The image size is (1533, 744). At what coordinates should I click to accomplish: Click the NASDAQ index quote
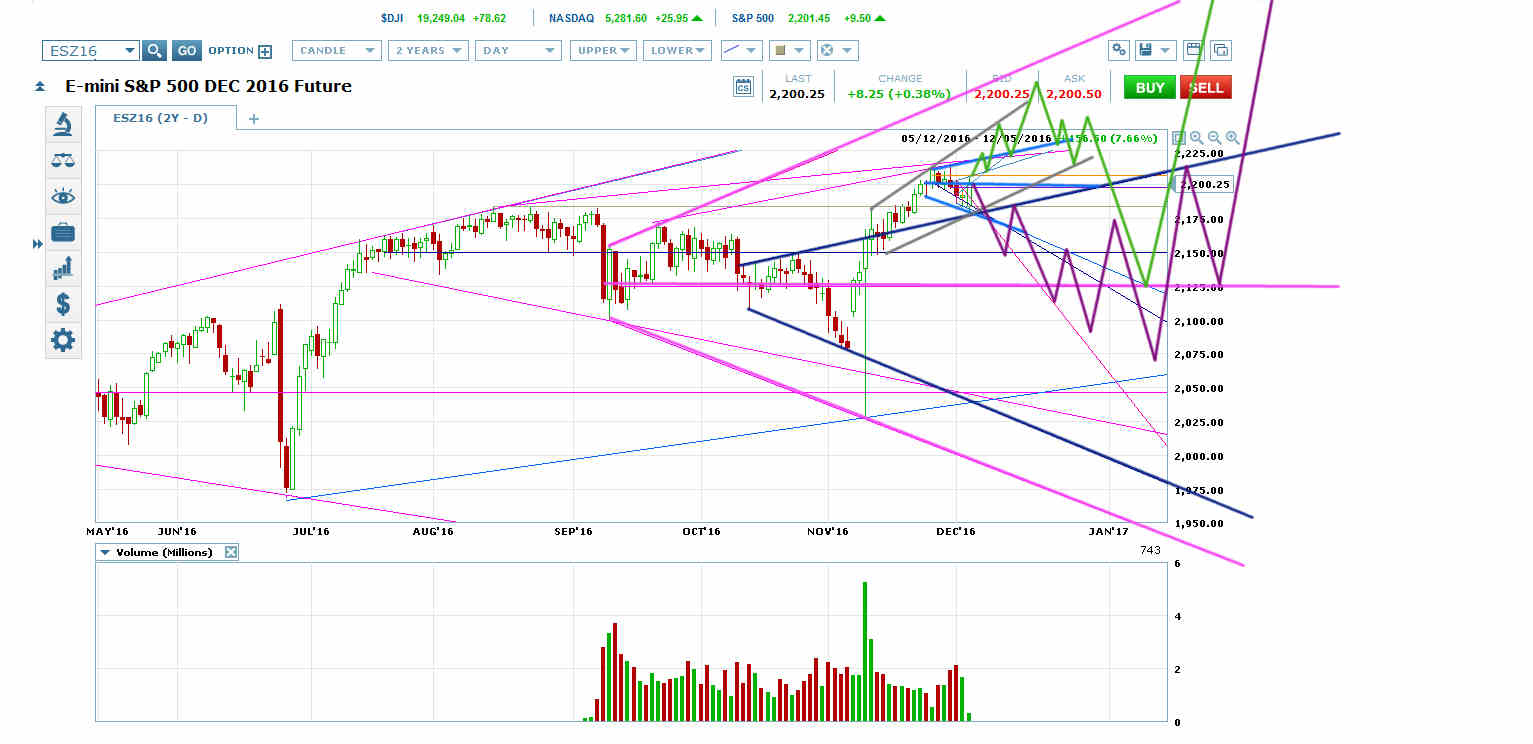click(626, 18)
